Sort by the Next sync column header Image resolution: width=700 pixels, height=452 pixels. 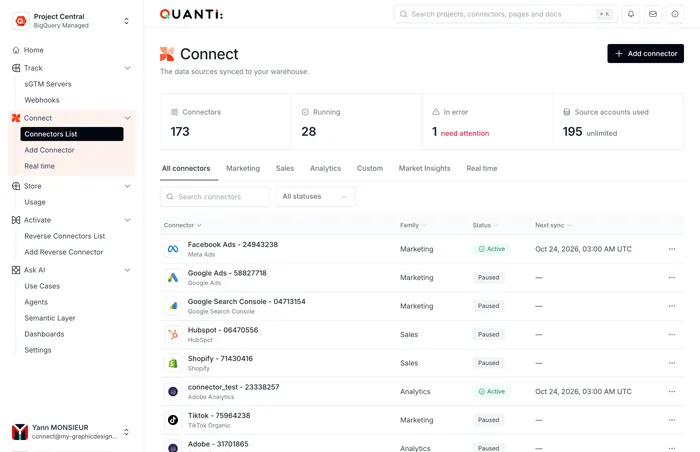pos(553,225)
